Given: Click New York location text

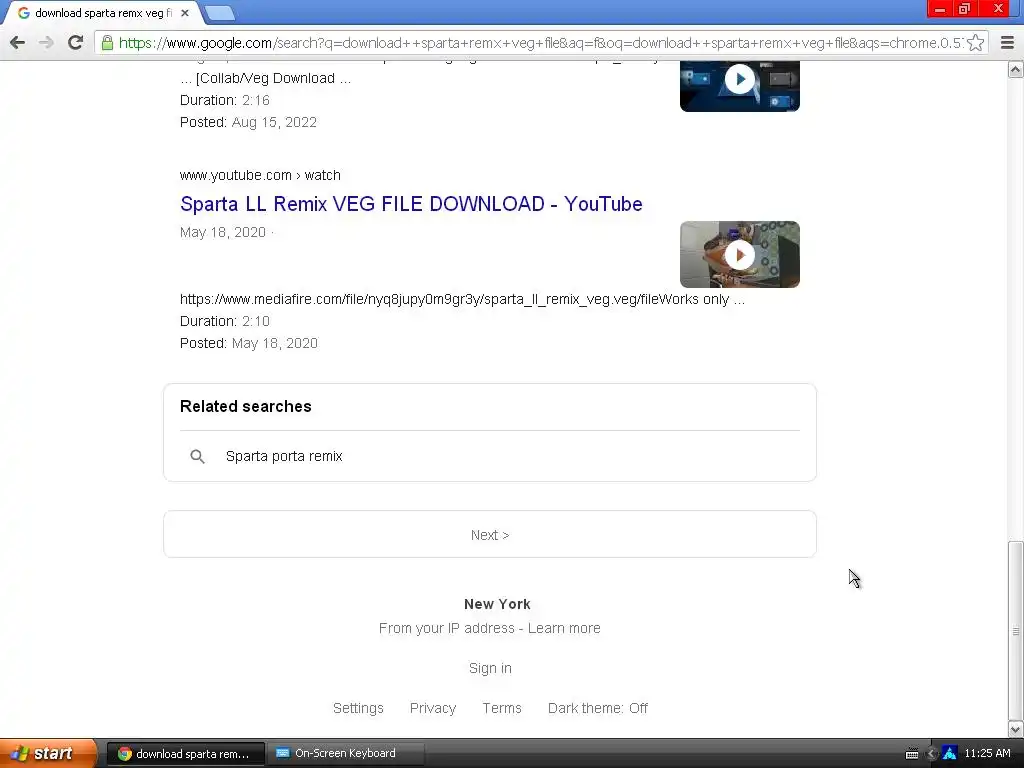Looking at the screenshot, I should [497, 604].
